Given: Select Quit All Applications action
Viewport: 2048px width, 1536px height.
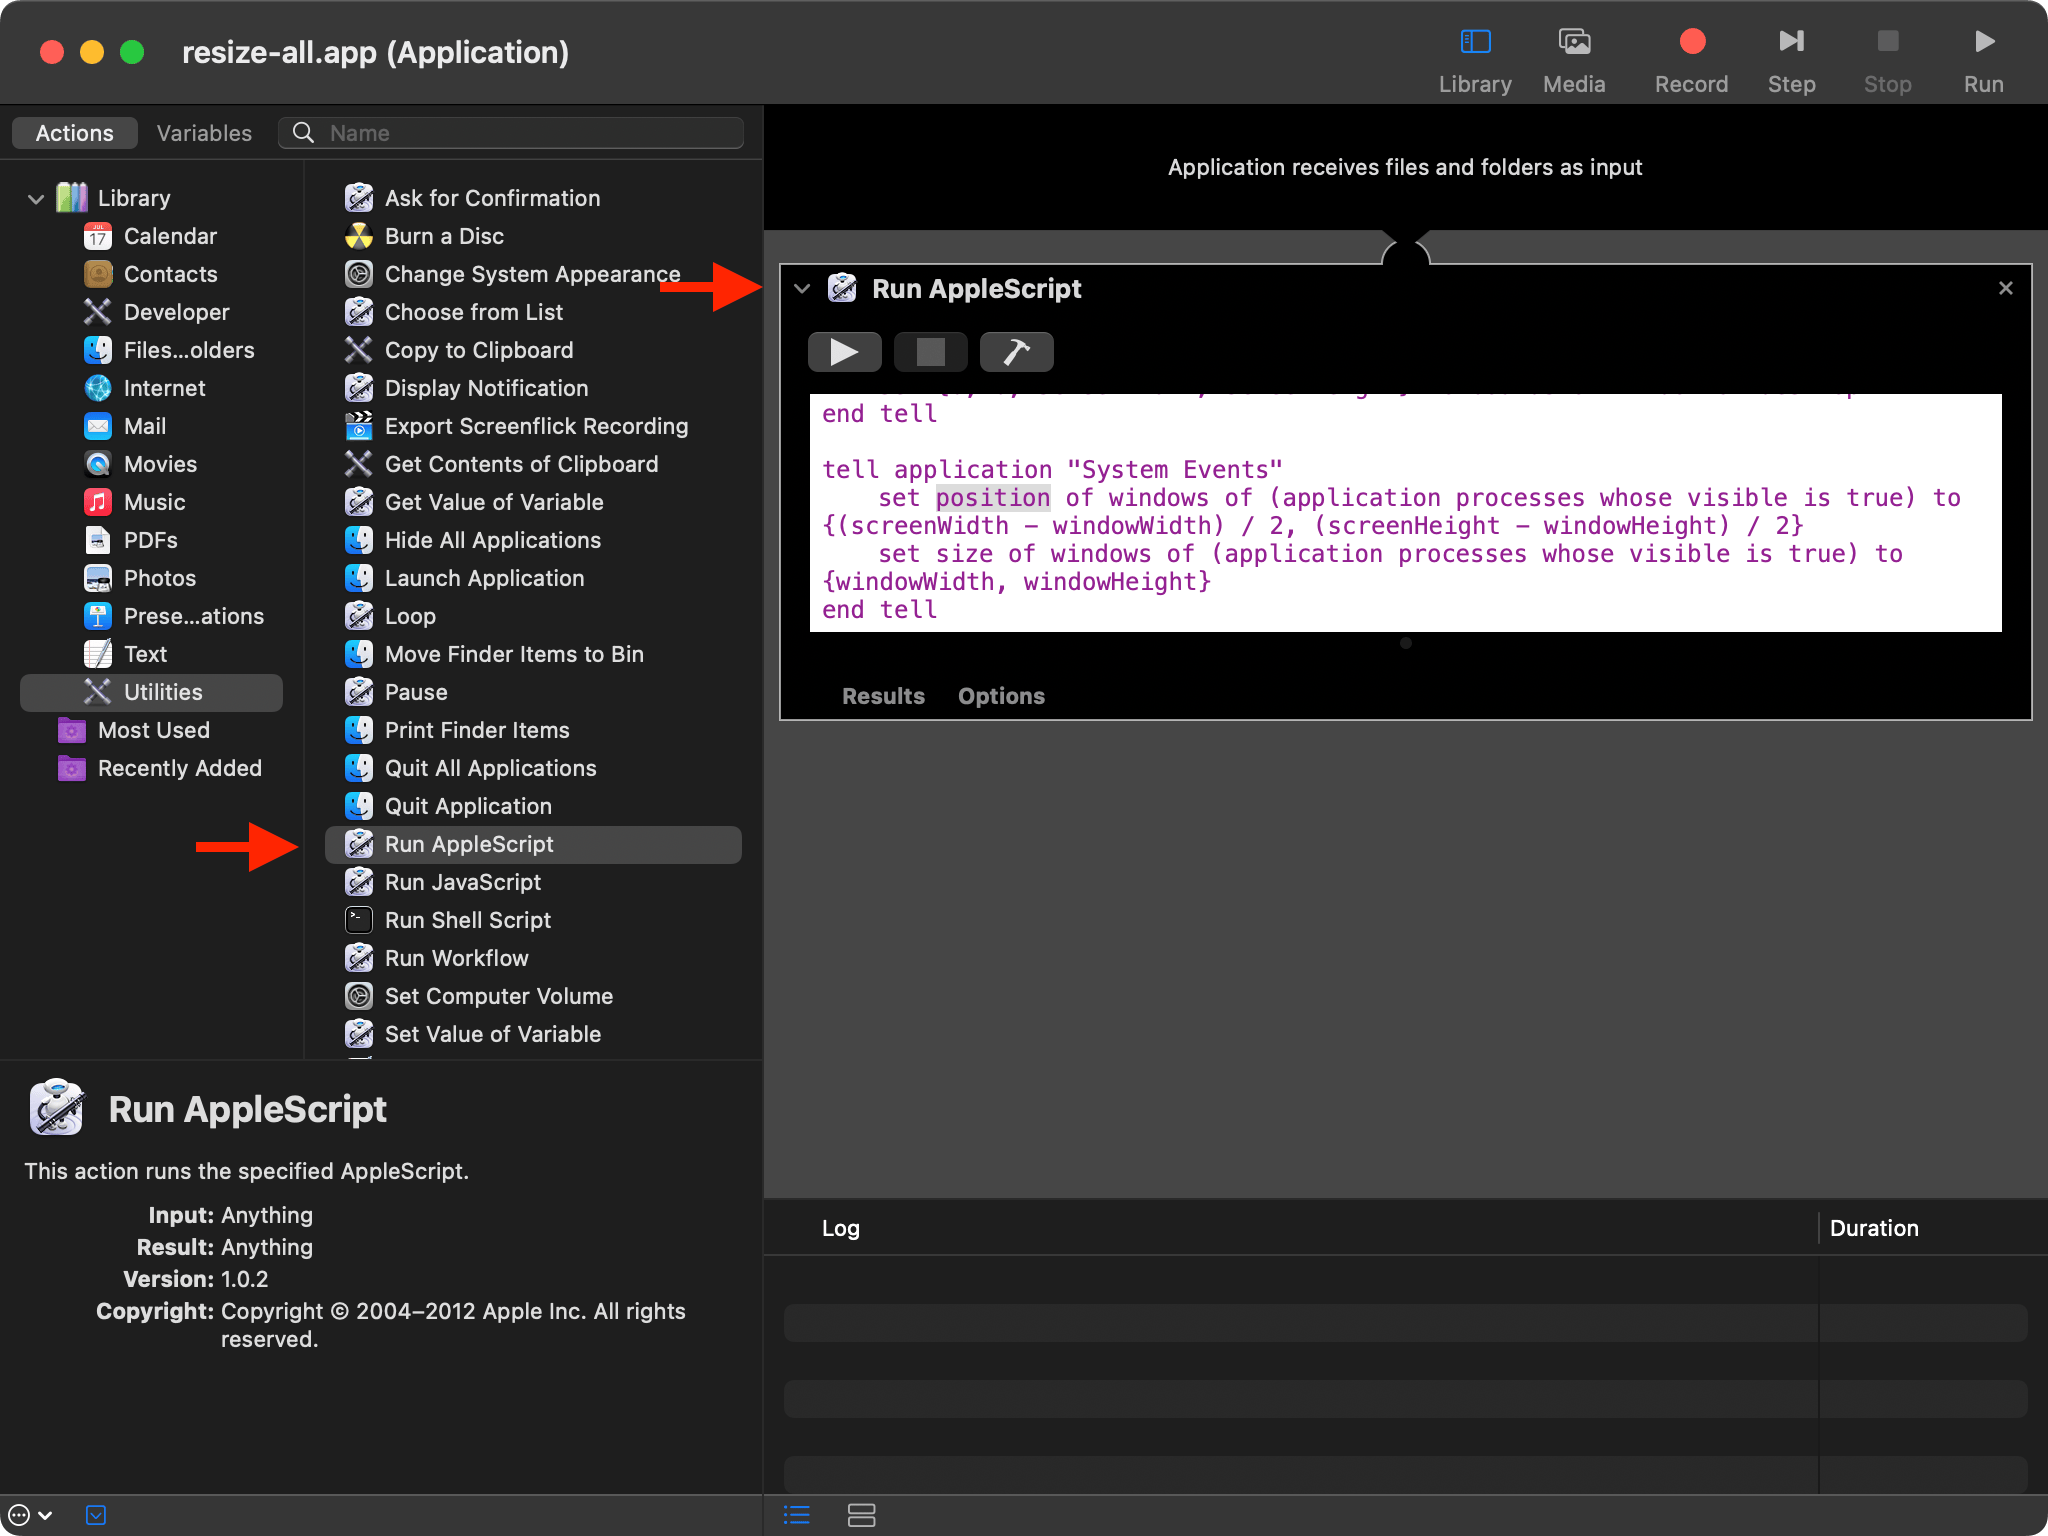Looking at the screenshot, I should pyautogui.click(x=471, y=768).
